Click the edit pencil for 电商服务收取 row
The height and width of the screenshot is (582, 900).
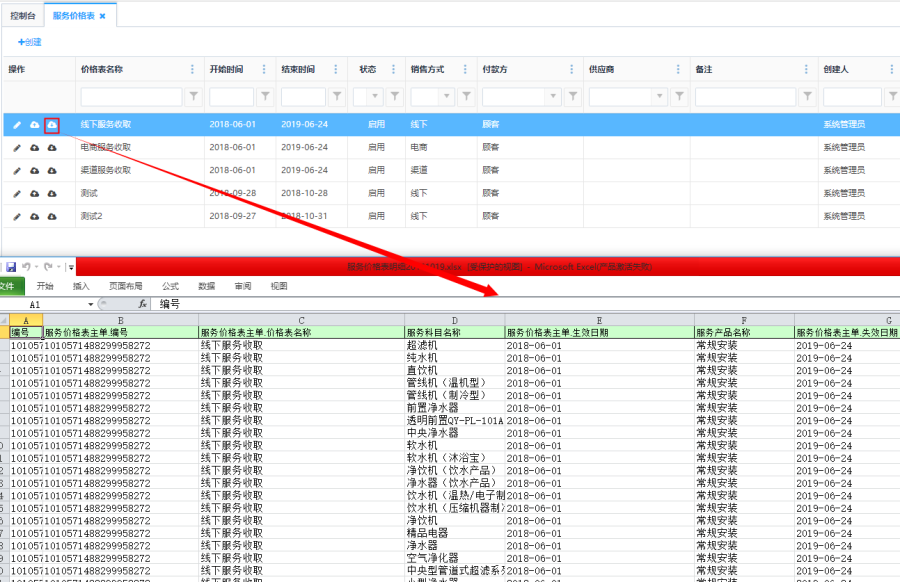[x=16, y=148]
